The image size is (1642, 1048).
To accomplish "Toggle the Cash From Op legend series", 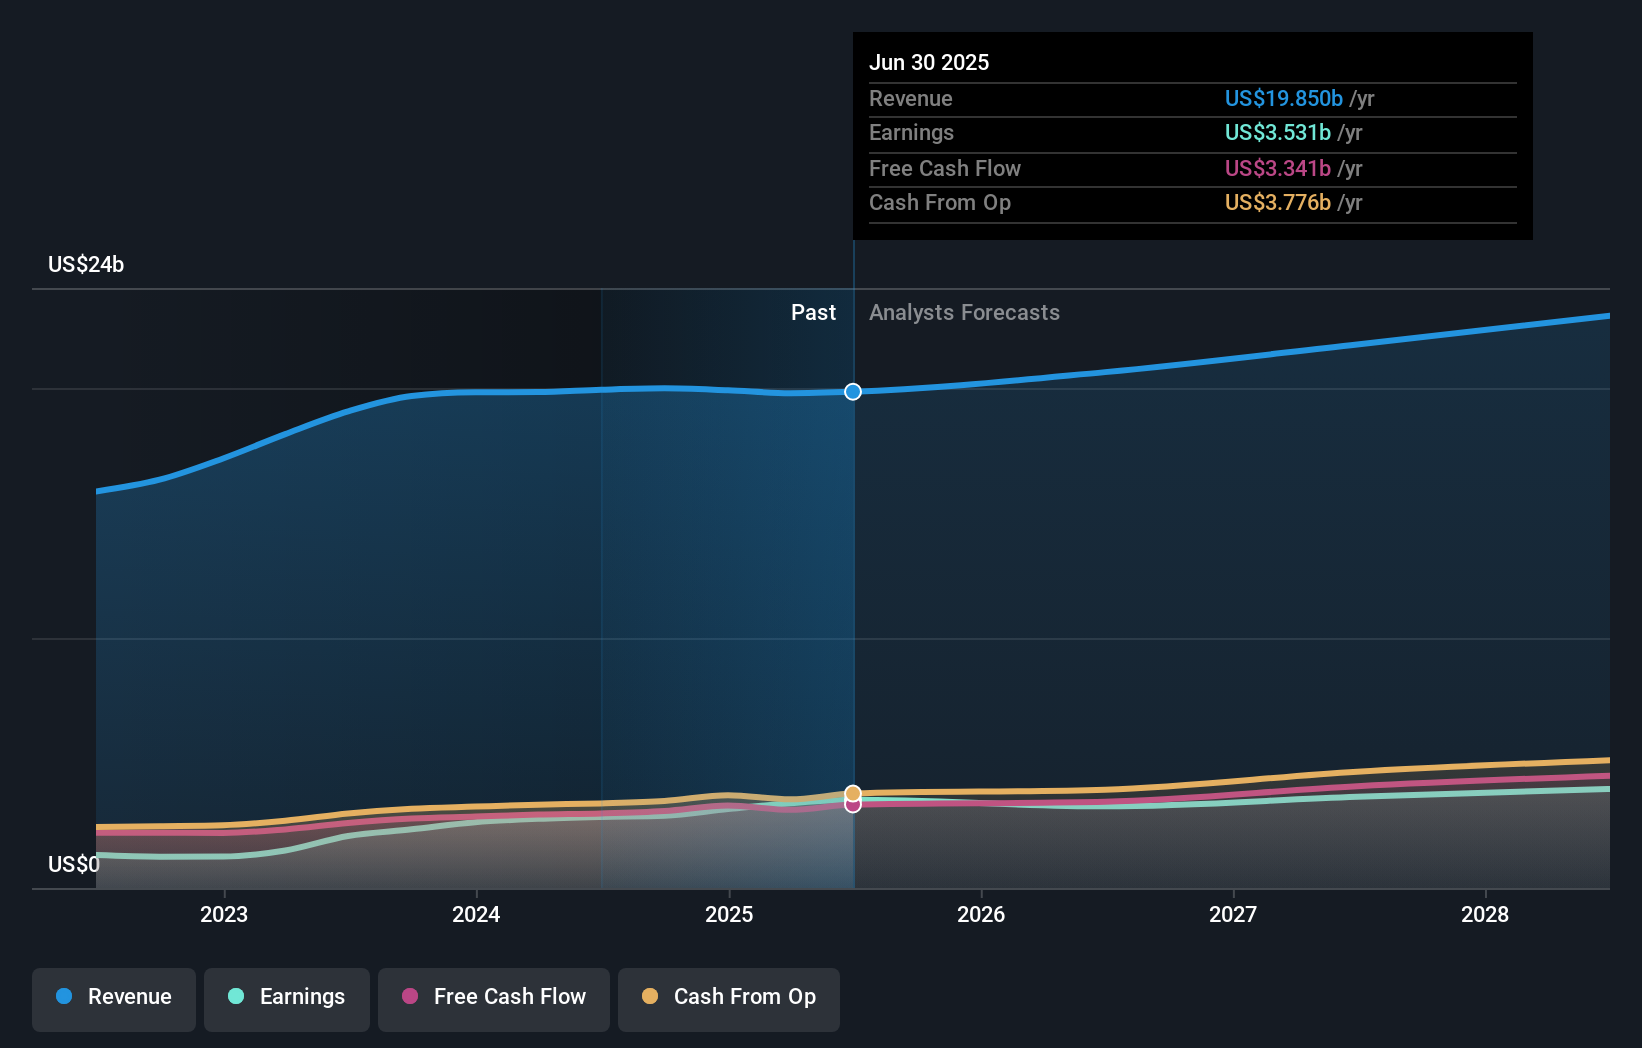I will pos(729,999).
